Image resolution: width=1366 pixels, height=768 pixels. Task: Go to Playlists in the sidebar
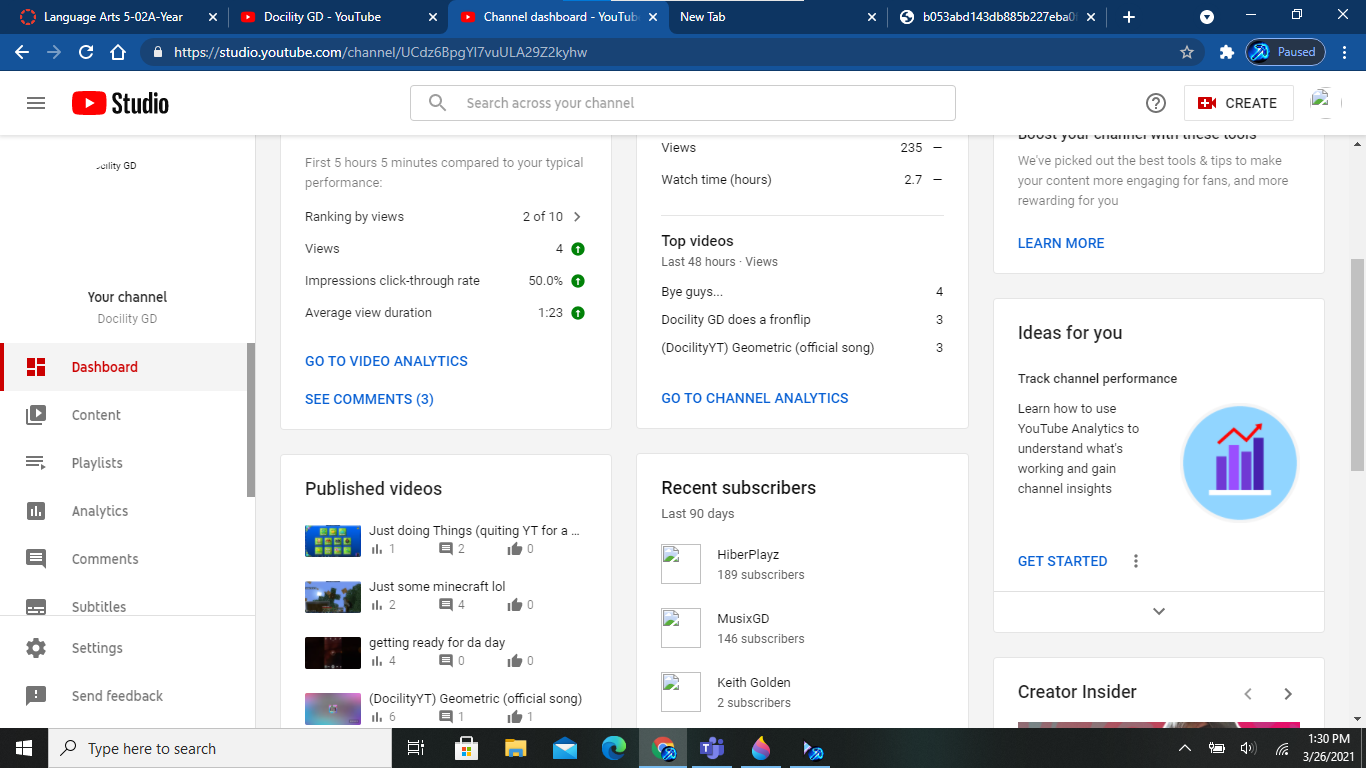(97, 463)
